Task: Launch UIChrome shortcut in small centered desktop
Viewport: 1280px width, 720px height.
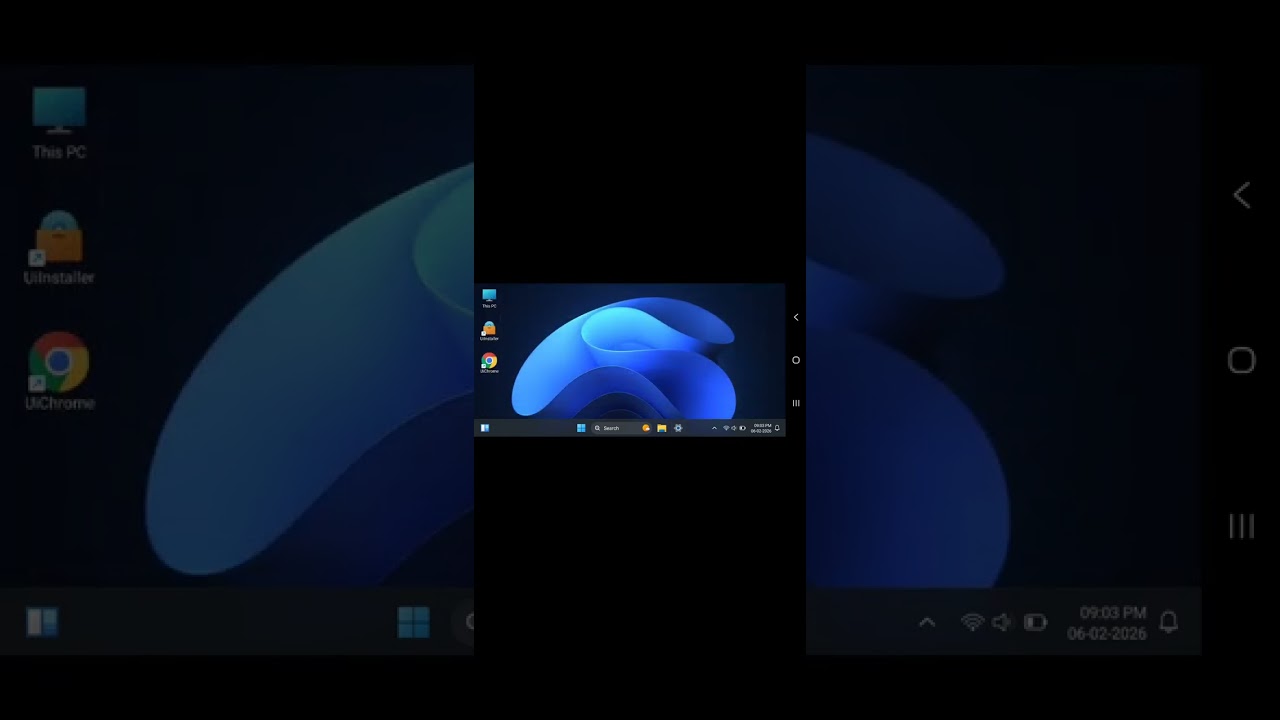Action: (489, 363)
